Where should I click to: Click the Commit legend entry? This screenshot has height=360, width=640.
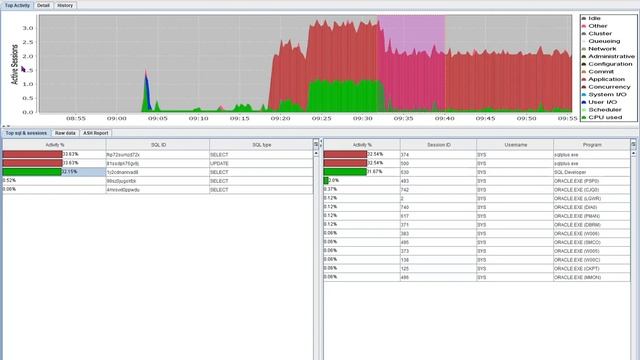click(598, 71)
